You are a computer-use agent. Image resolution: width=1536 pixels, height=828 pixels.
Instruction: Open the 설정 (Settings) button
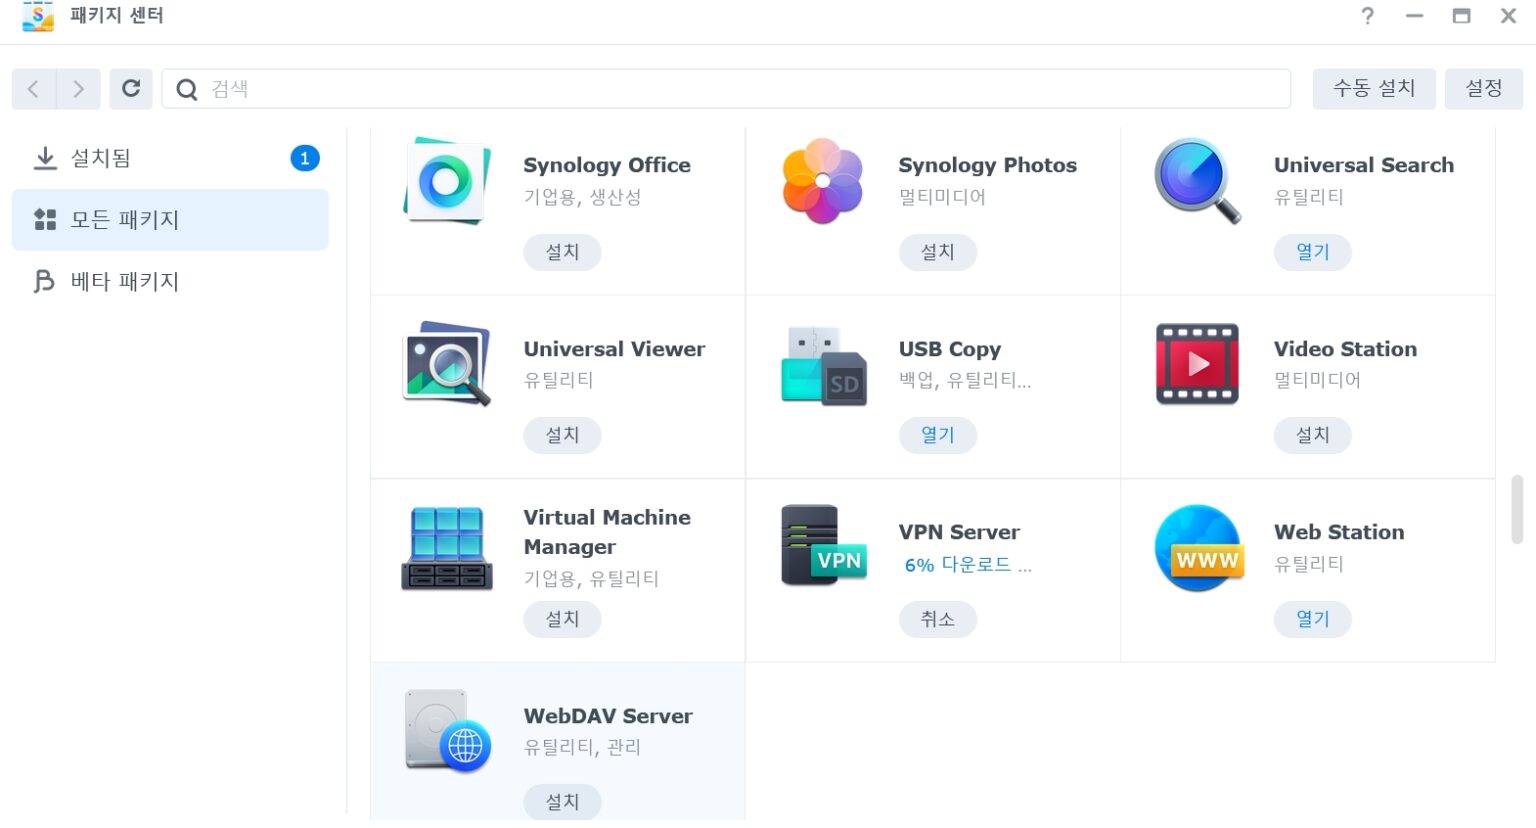click(1484, 89)
